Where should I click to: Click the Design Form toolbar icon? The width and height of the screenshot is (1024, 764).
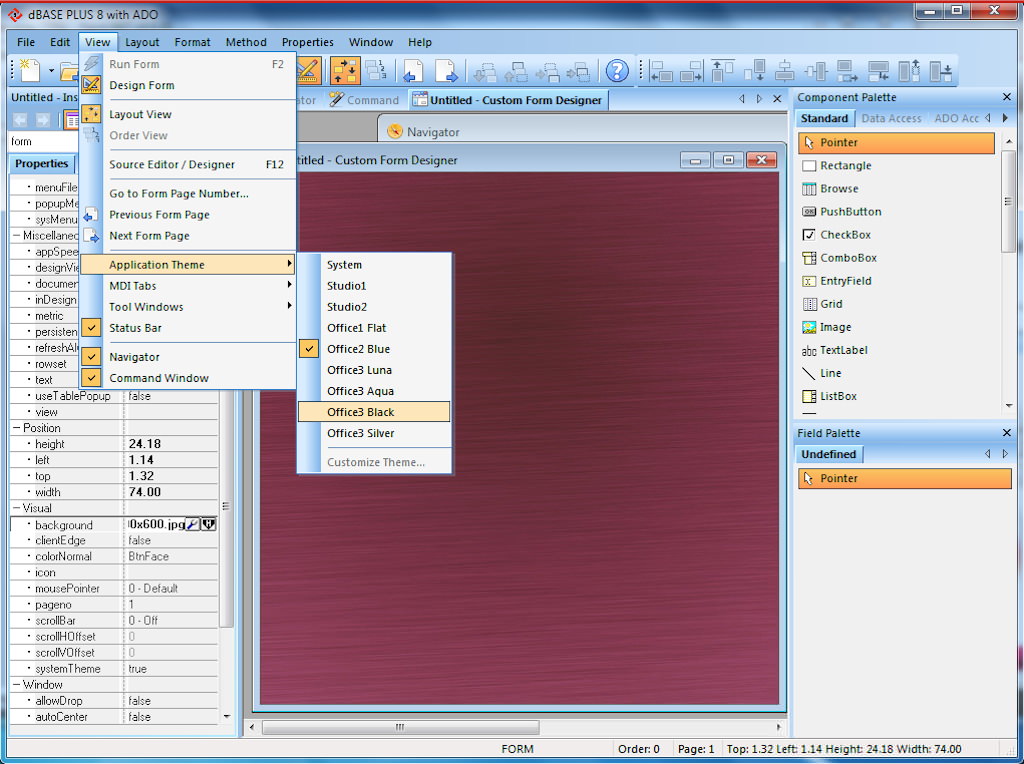pyautogui.click(x=308, y=71)
